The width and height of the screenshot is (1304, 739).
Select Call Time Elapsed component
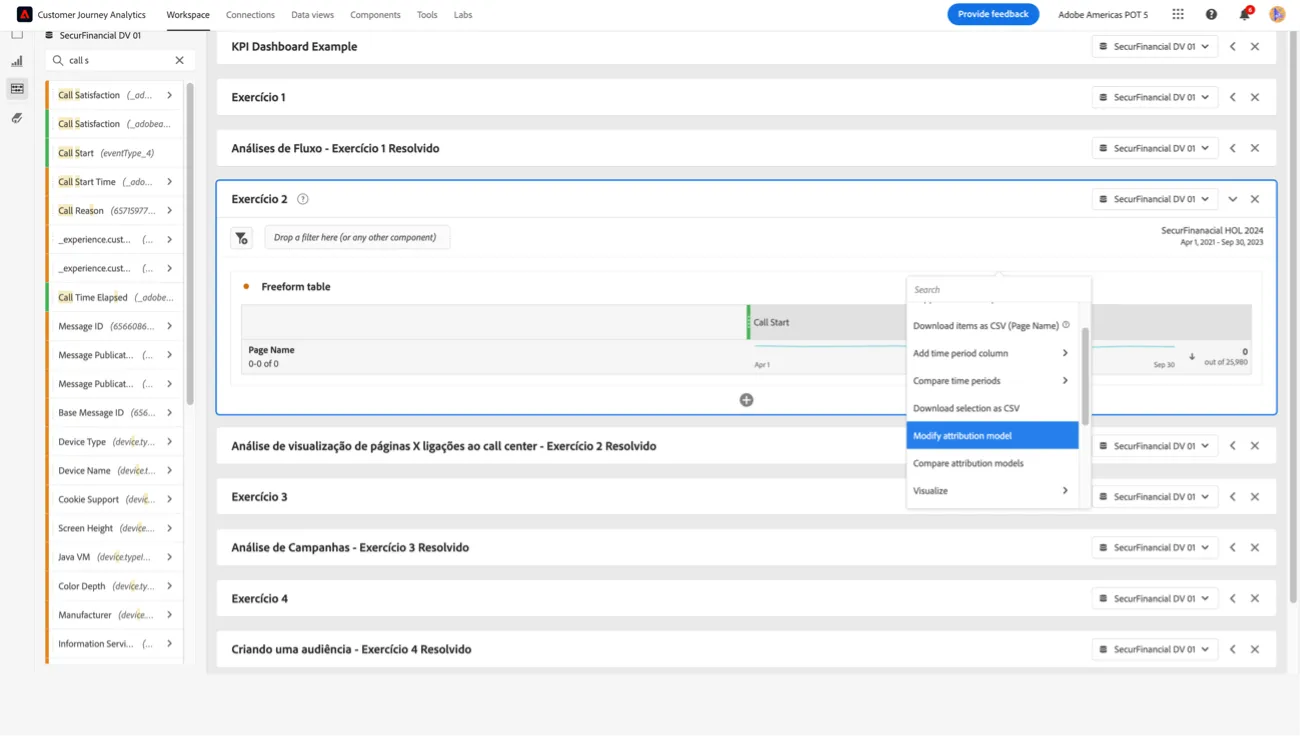115,298
